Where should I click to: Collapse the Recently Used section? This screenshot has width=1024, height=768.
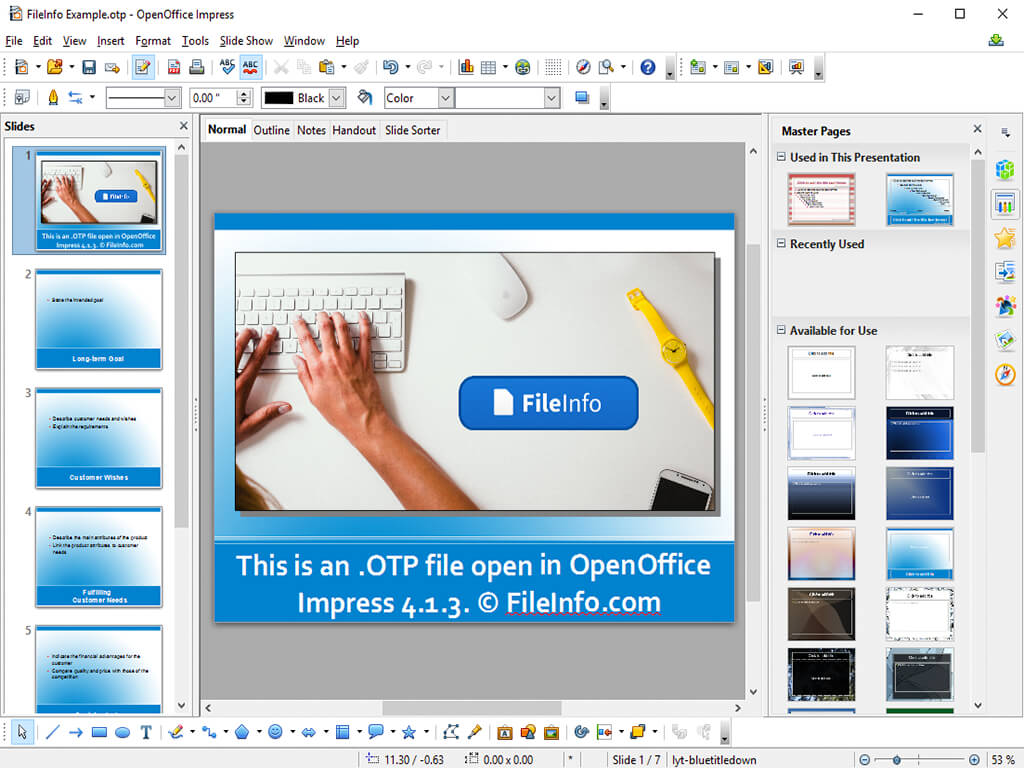coord(780,243)
